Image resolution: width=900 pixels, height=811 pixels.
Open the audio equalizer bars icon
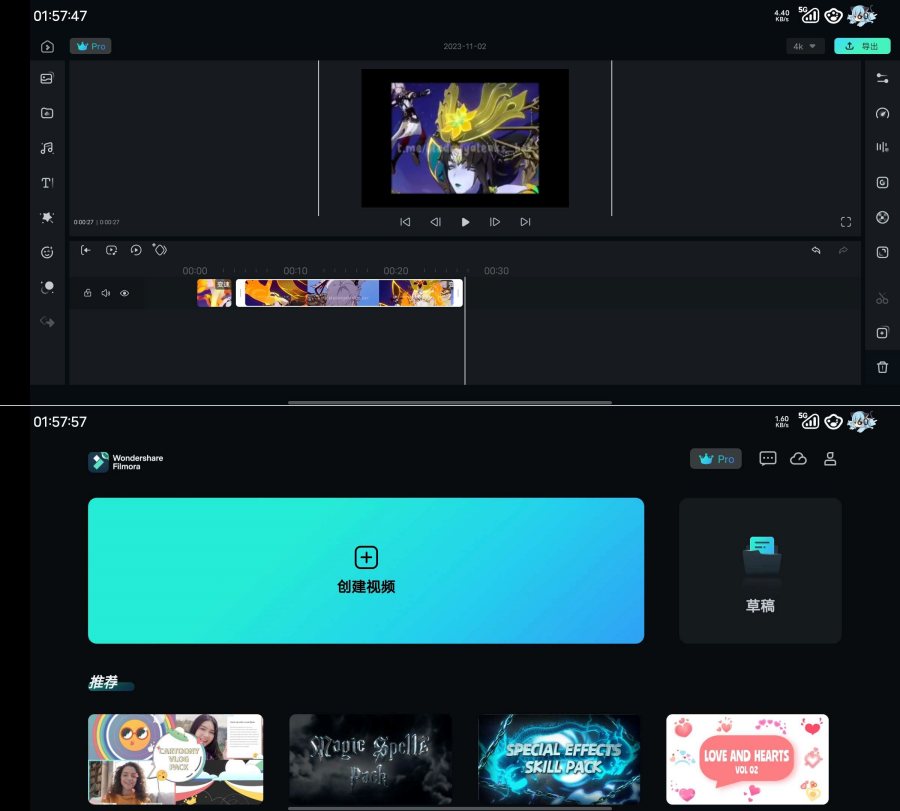[x=882, y=148]
